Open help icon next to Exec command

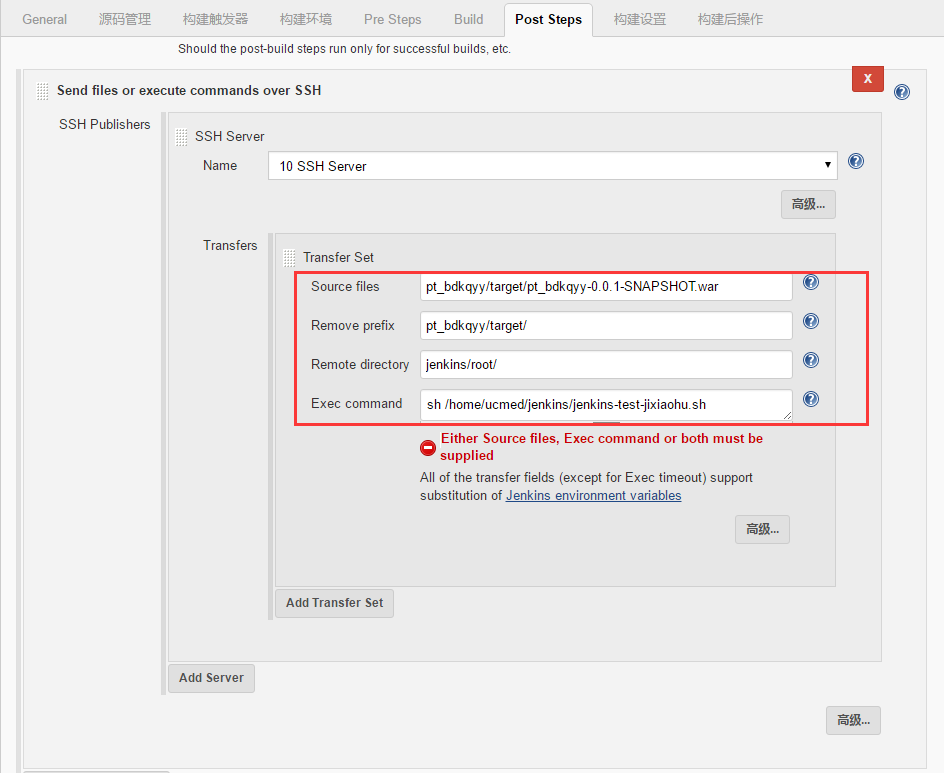(x=811, y=399)
